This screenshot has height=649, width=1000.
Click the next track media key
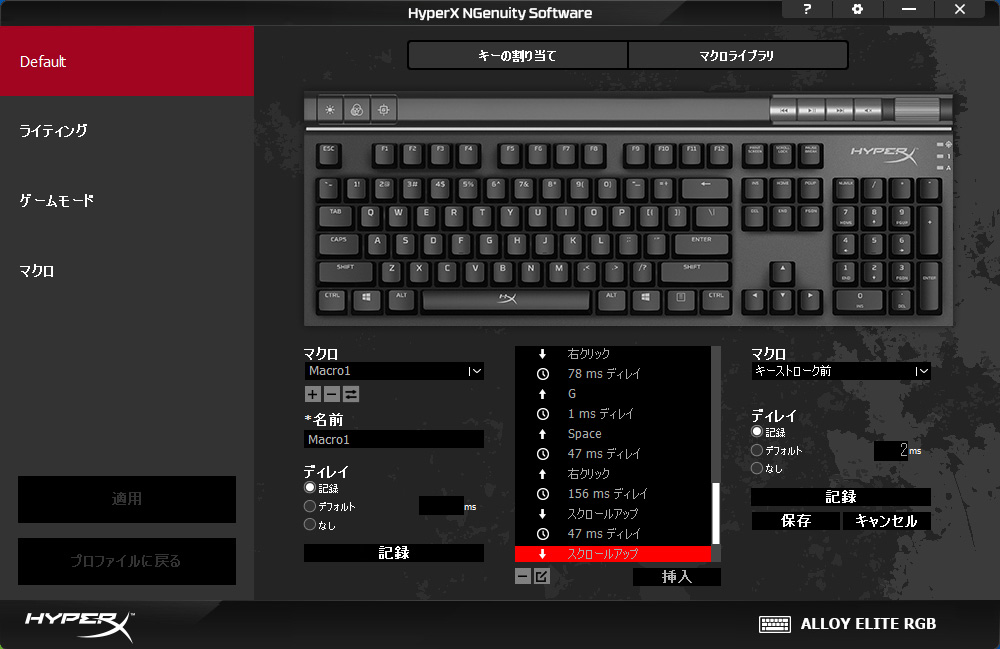839,110
